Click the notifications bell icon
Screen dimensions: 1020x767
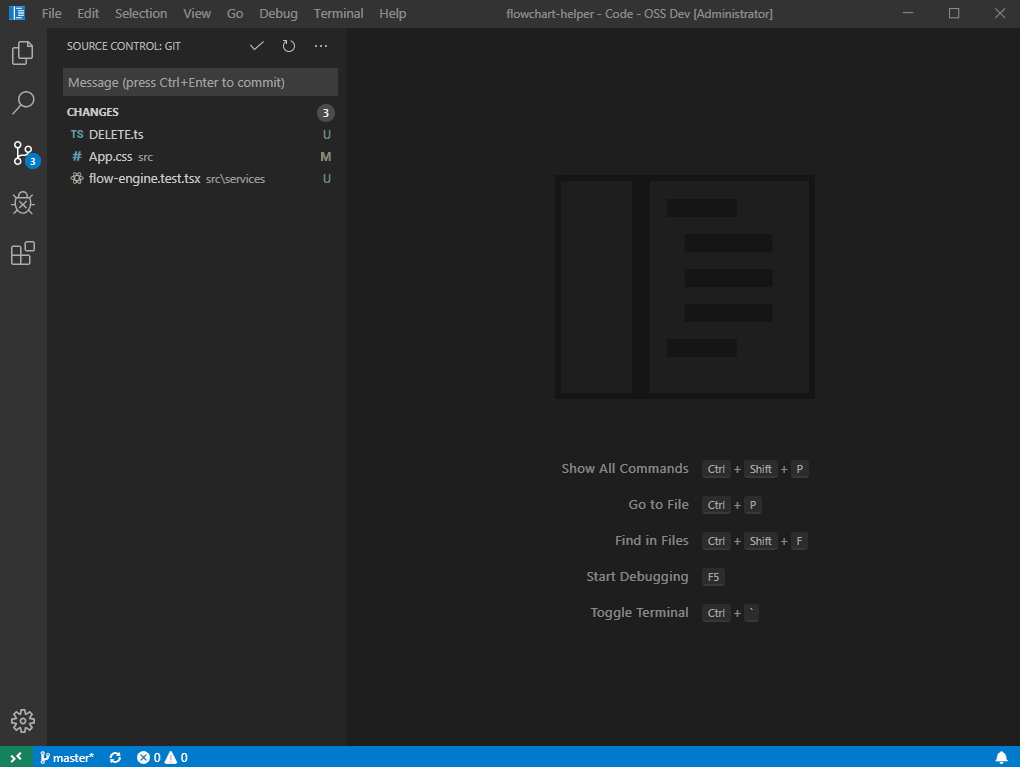coord(1001,757)
